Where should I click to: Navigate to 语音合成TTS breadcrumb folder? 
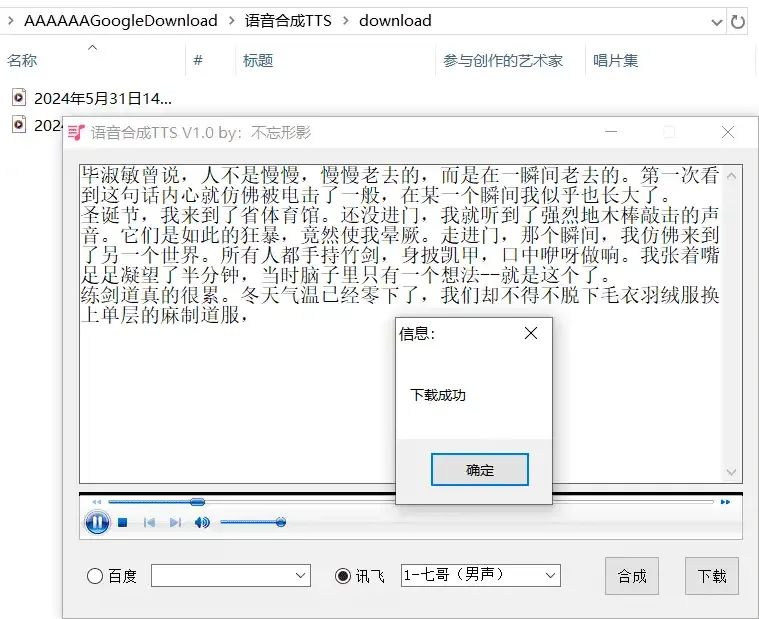point(288,21)
